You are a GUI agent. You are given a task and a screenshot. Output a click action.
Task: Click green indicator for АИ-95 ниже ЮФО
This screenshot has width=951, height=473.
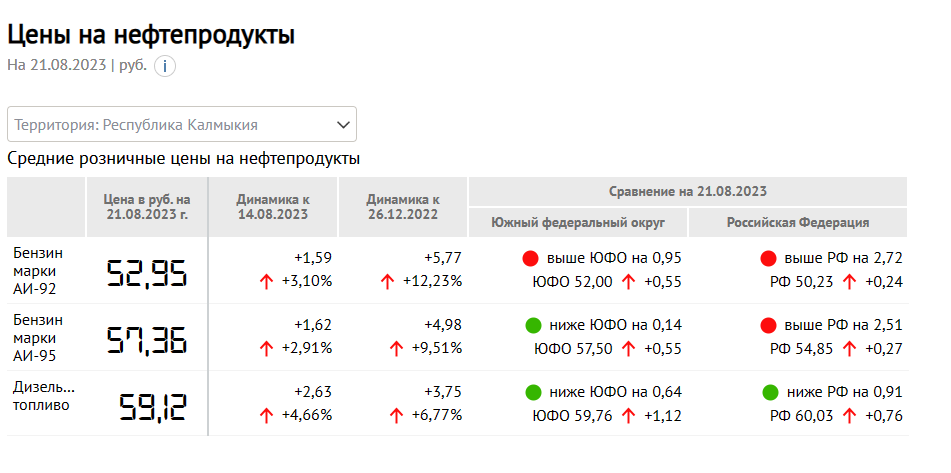click(x=533, y=326)
